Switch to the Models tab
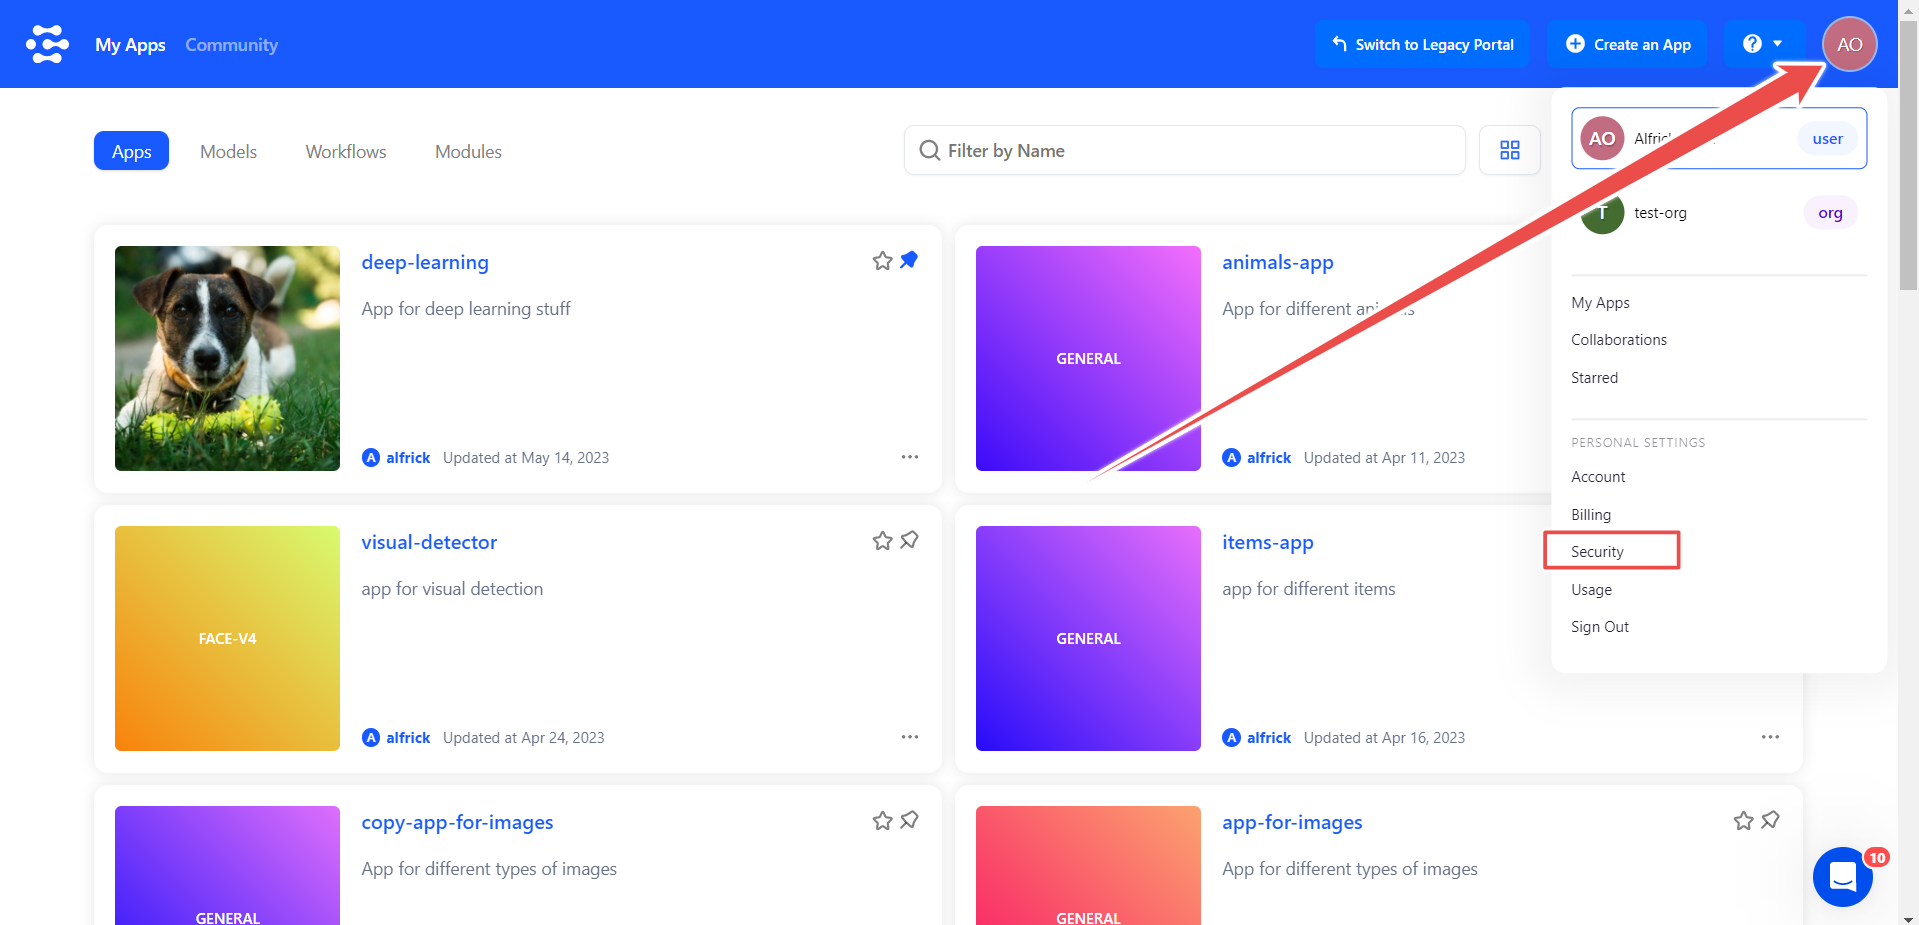This screenshot has width=1919, height=925. [x=228, y=151]
